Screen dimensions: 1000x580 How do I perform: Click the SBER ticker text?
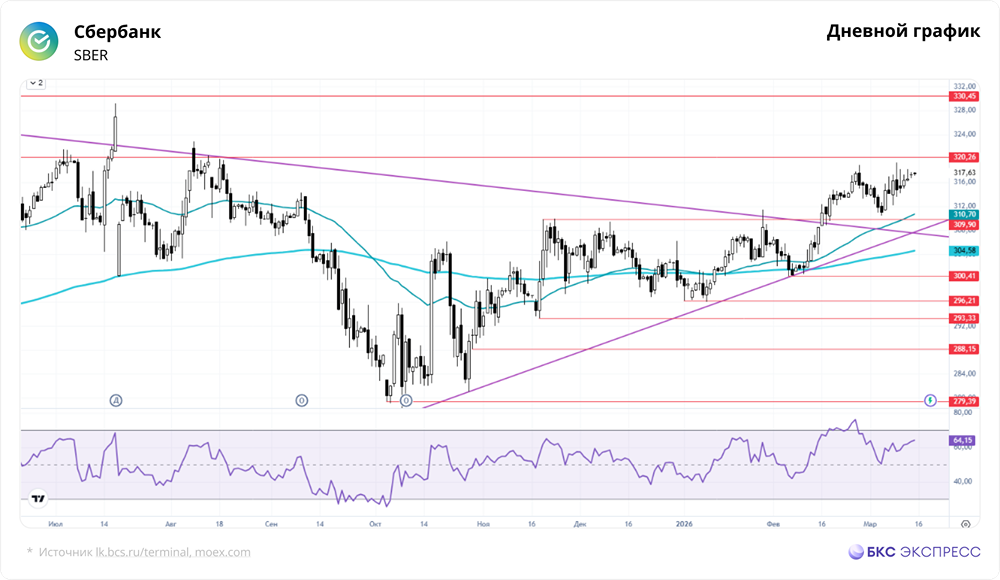(91, 56)
